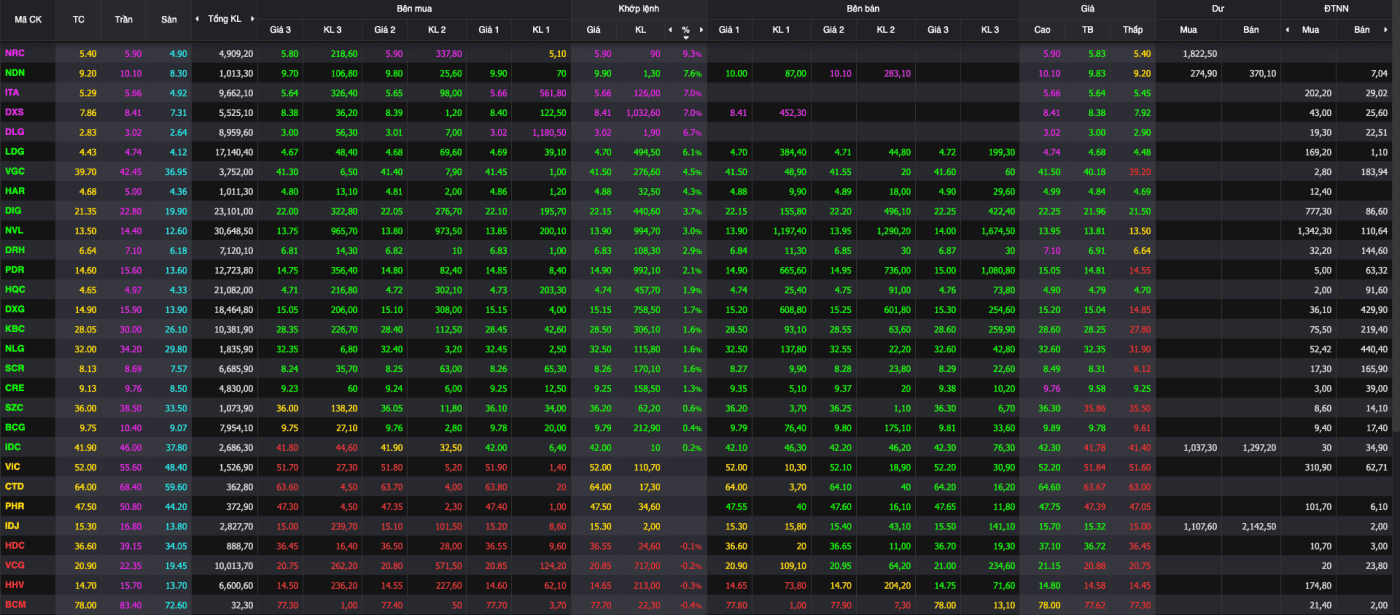Open the LDG stock symbol
Image resolution: width=1400 pixels, height=615 pixels.
(x=14, y=151)
